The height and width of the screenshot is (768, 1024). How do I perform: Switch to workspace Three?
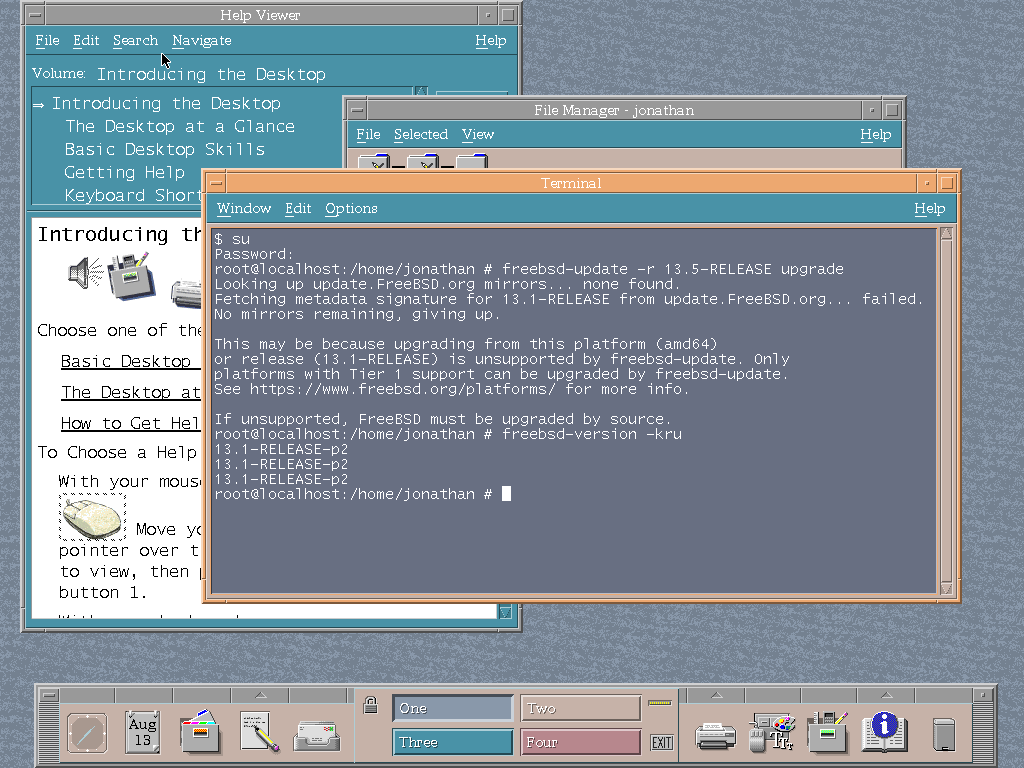click(x=453, y=742)
